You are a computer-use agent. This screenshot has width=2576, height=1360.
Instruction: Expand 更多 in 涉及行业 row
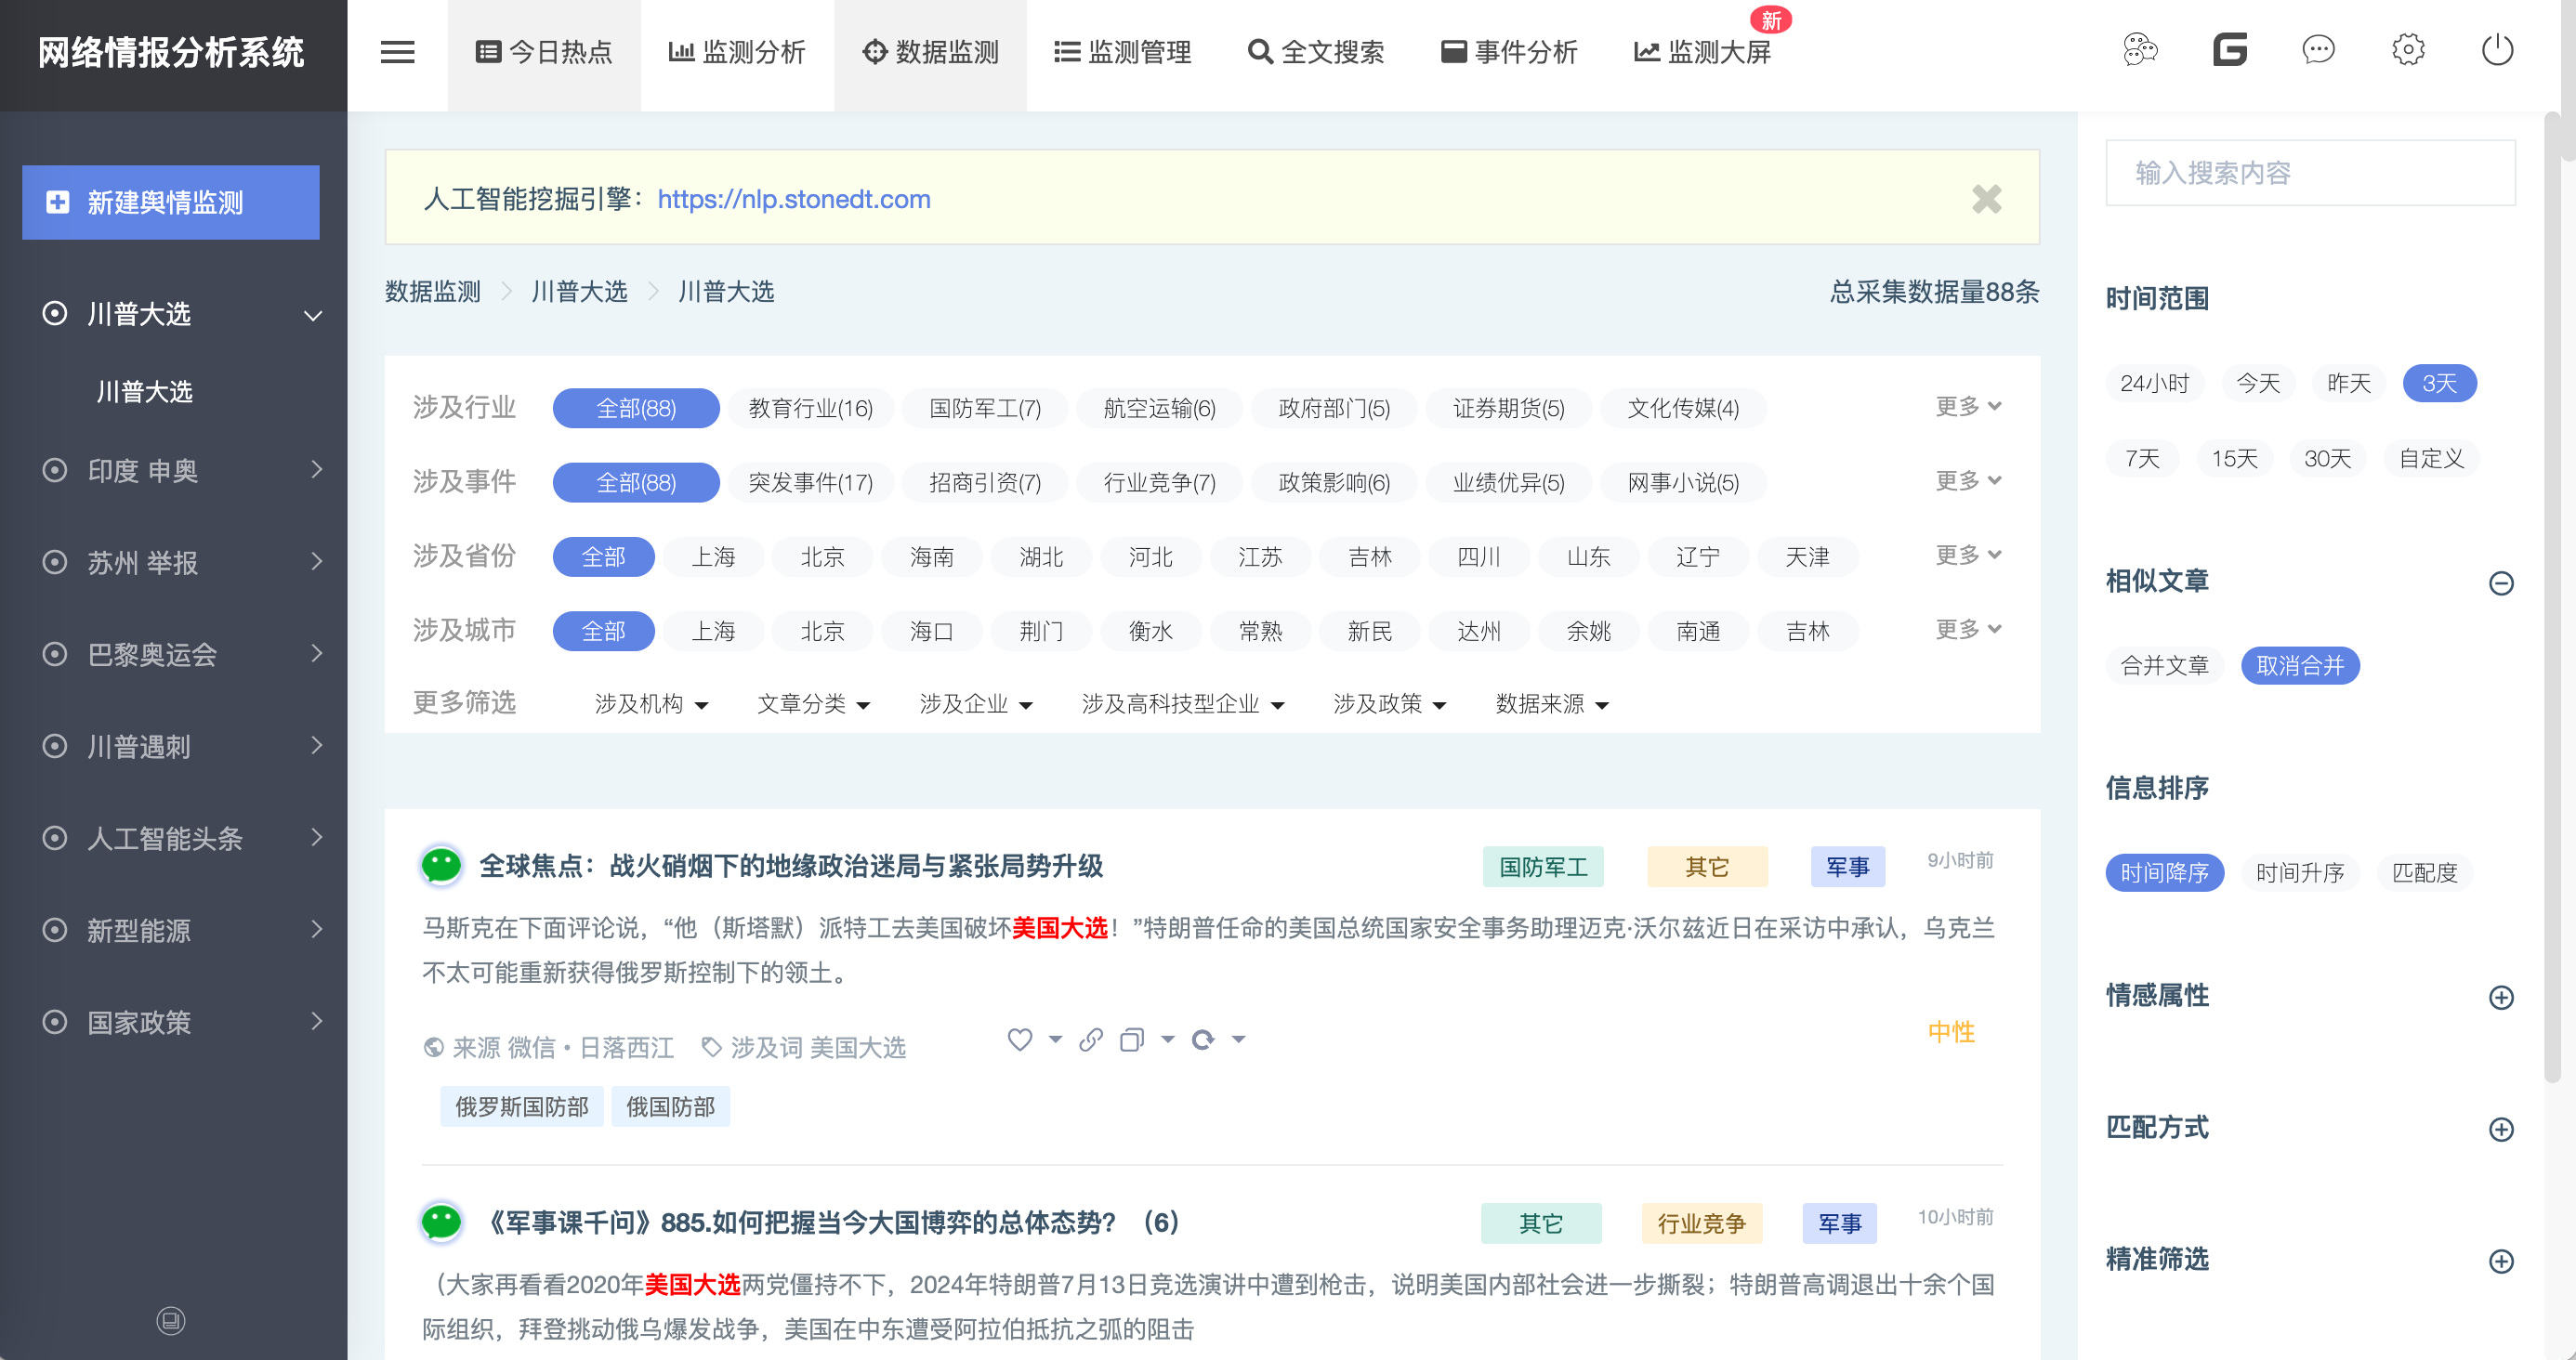pos(1967,406)
